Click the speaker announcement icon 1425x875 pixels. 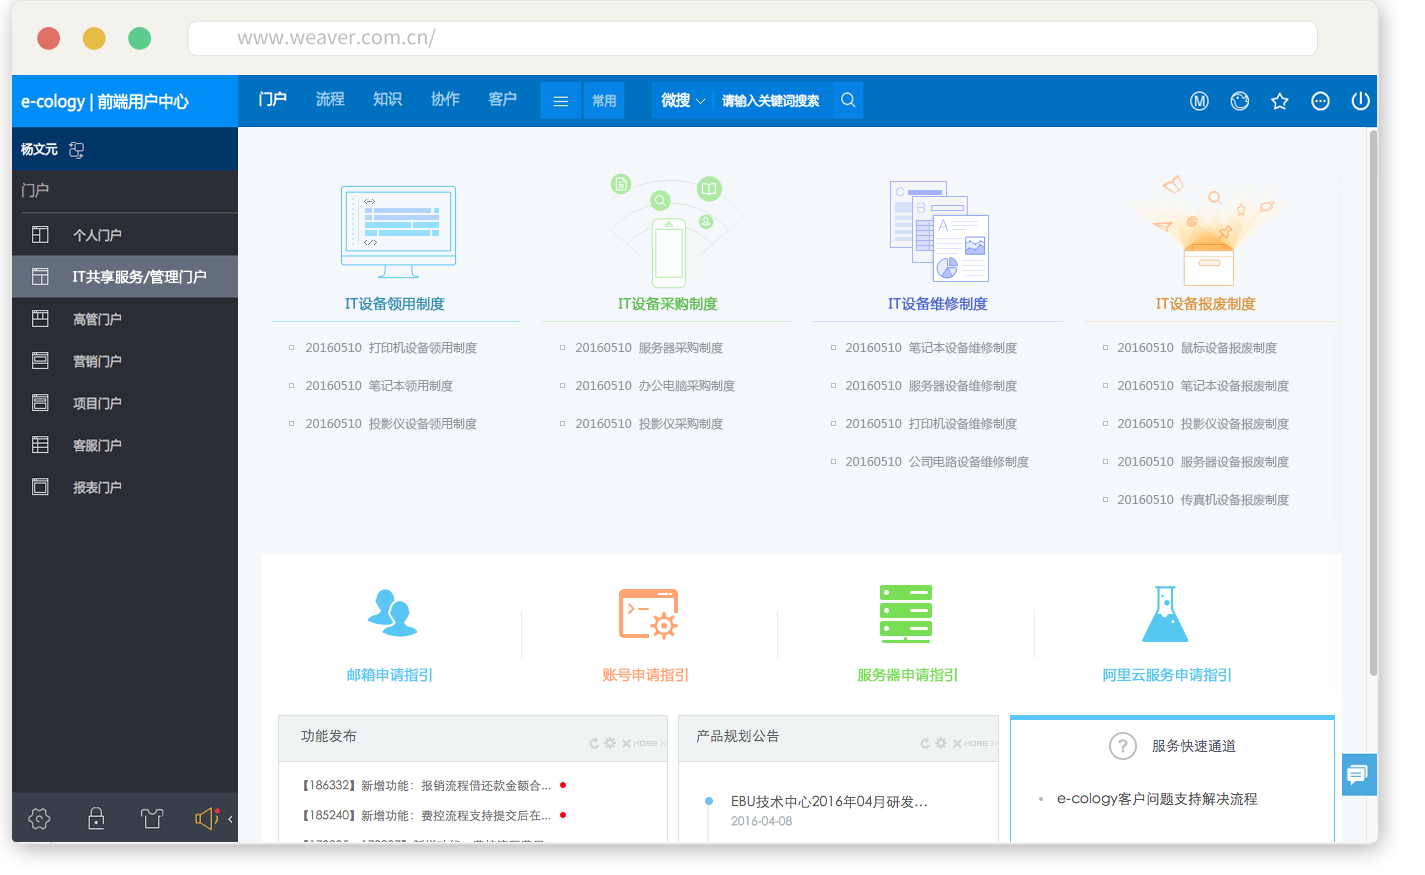coord(205,819)
